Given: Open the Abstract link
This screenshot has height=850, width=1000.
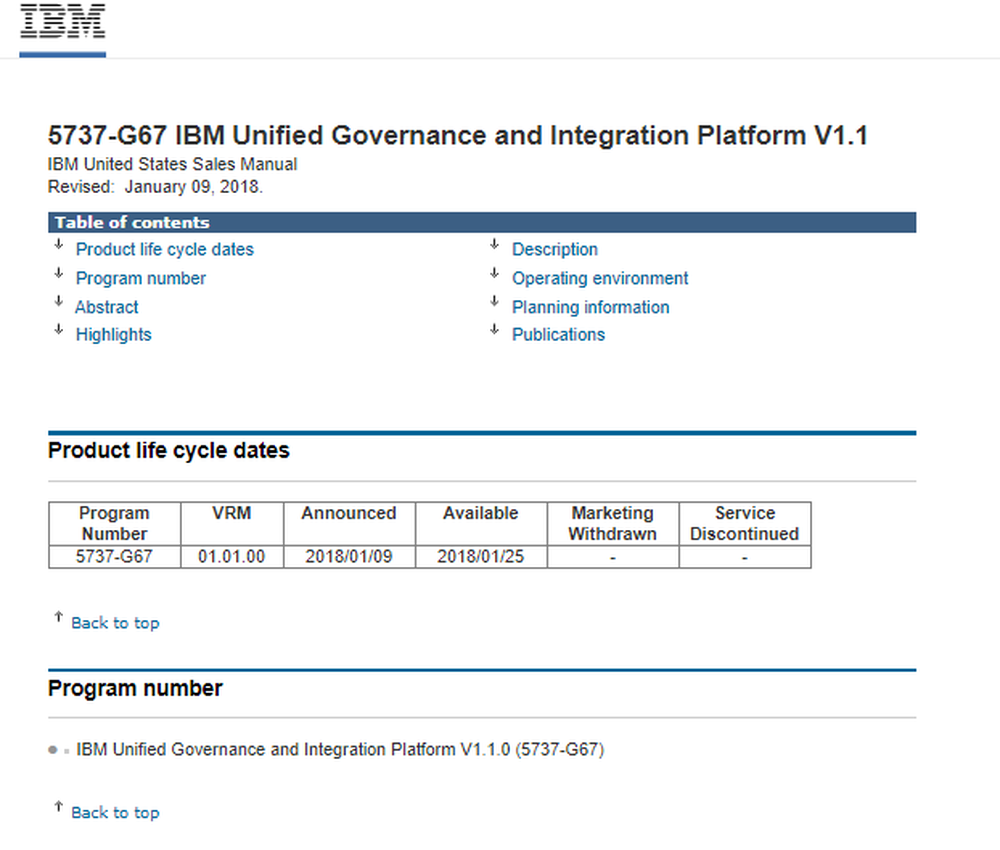Looking at the screenshot, I should 107,307.
